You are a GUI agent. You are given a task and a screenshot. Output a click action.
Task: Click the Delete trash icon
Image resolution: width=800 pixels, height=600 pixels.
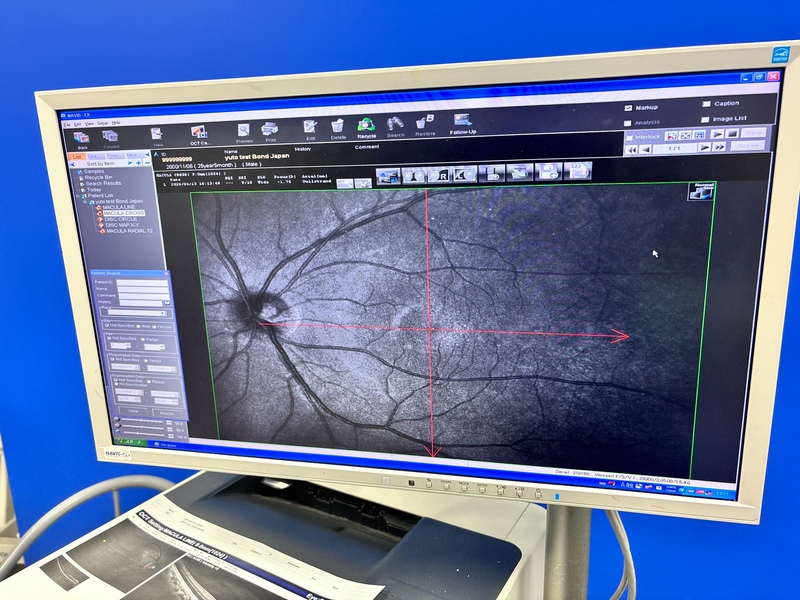coord(338,129)
